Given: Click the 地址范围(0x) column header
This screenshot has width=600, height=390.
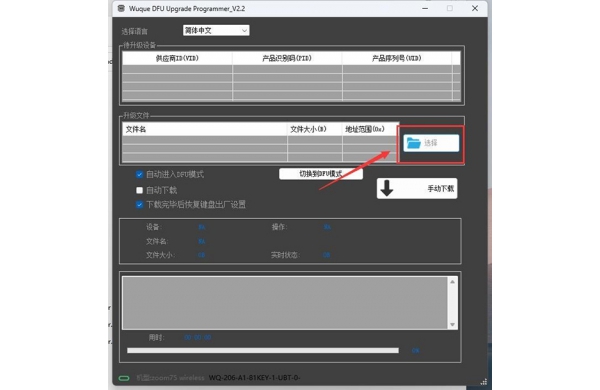Looking at the screenshot, I should pos(370,129).
